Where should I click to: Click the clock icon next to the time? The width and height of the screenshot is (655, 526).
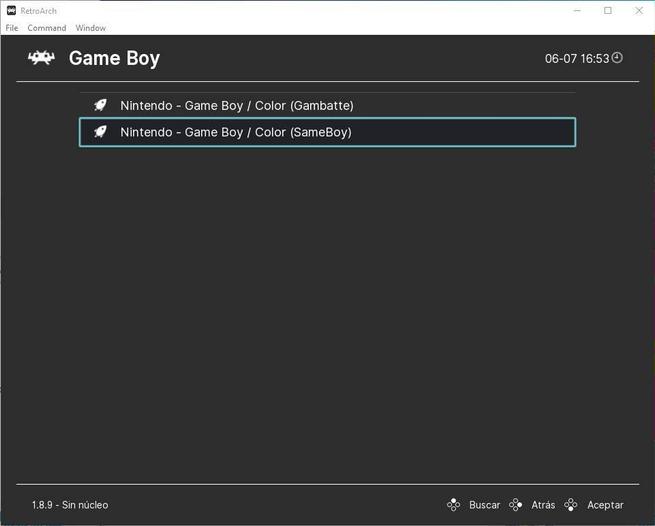point(617,58)
